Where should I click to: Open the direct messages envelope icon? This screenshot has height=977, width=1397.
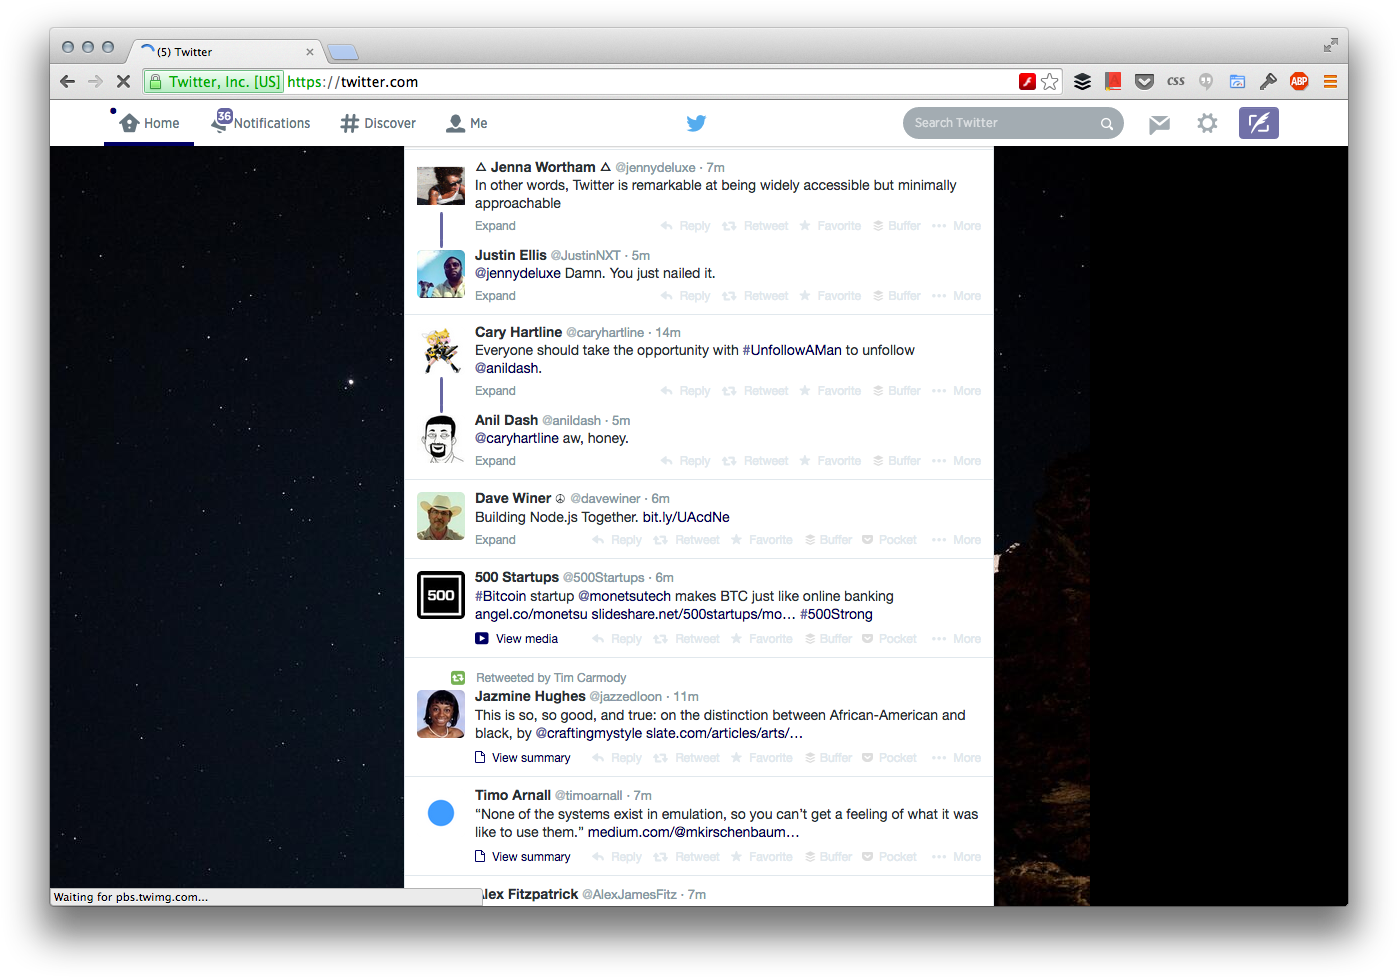tap(1159, 124)
